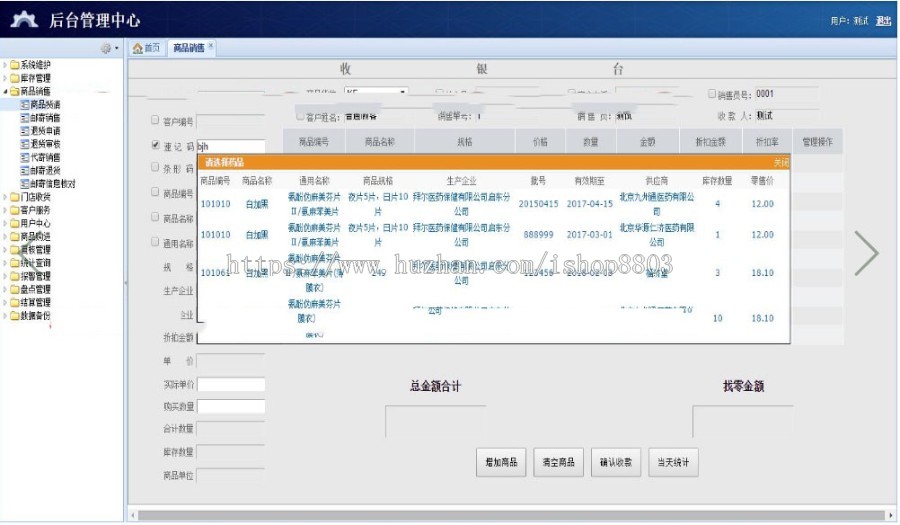900x525 pixels.
Task: Click the 零售价 column header in the popup
Action: 762,181
